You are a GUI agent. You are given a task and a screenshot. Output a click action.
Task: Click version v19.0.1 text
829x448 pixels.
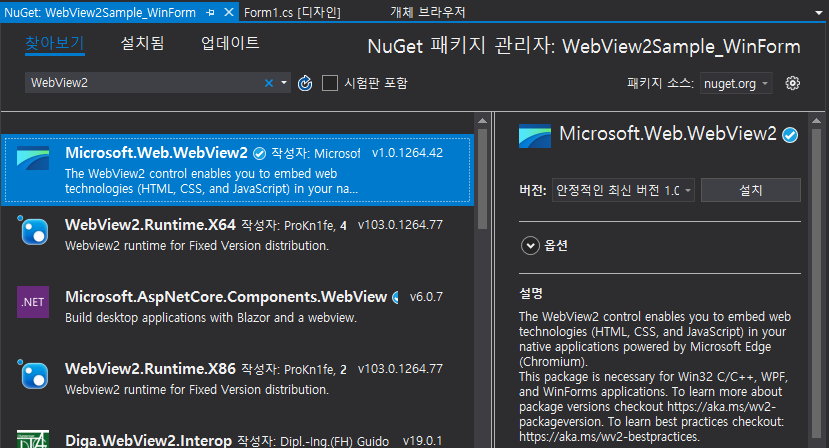click(422, 441)
